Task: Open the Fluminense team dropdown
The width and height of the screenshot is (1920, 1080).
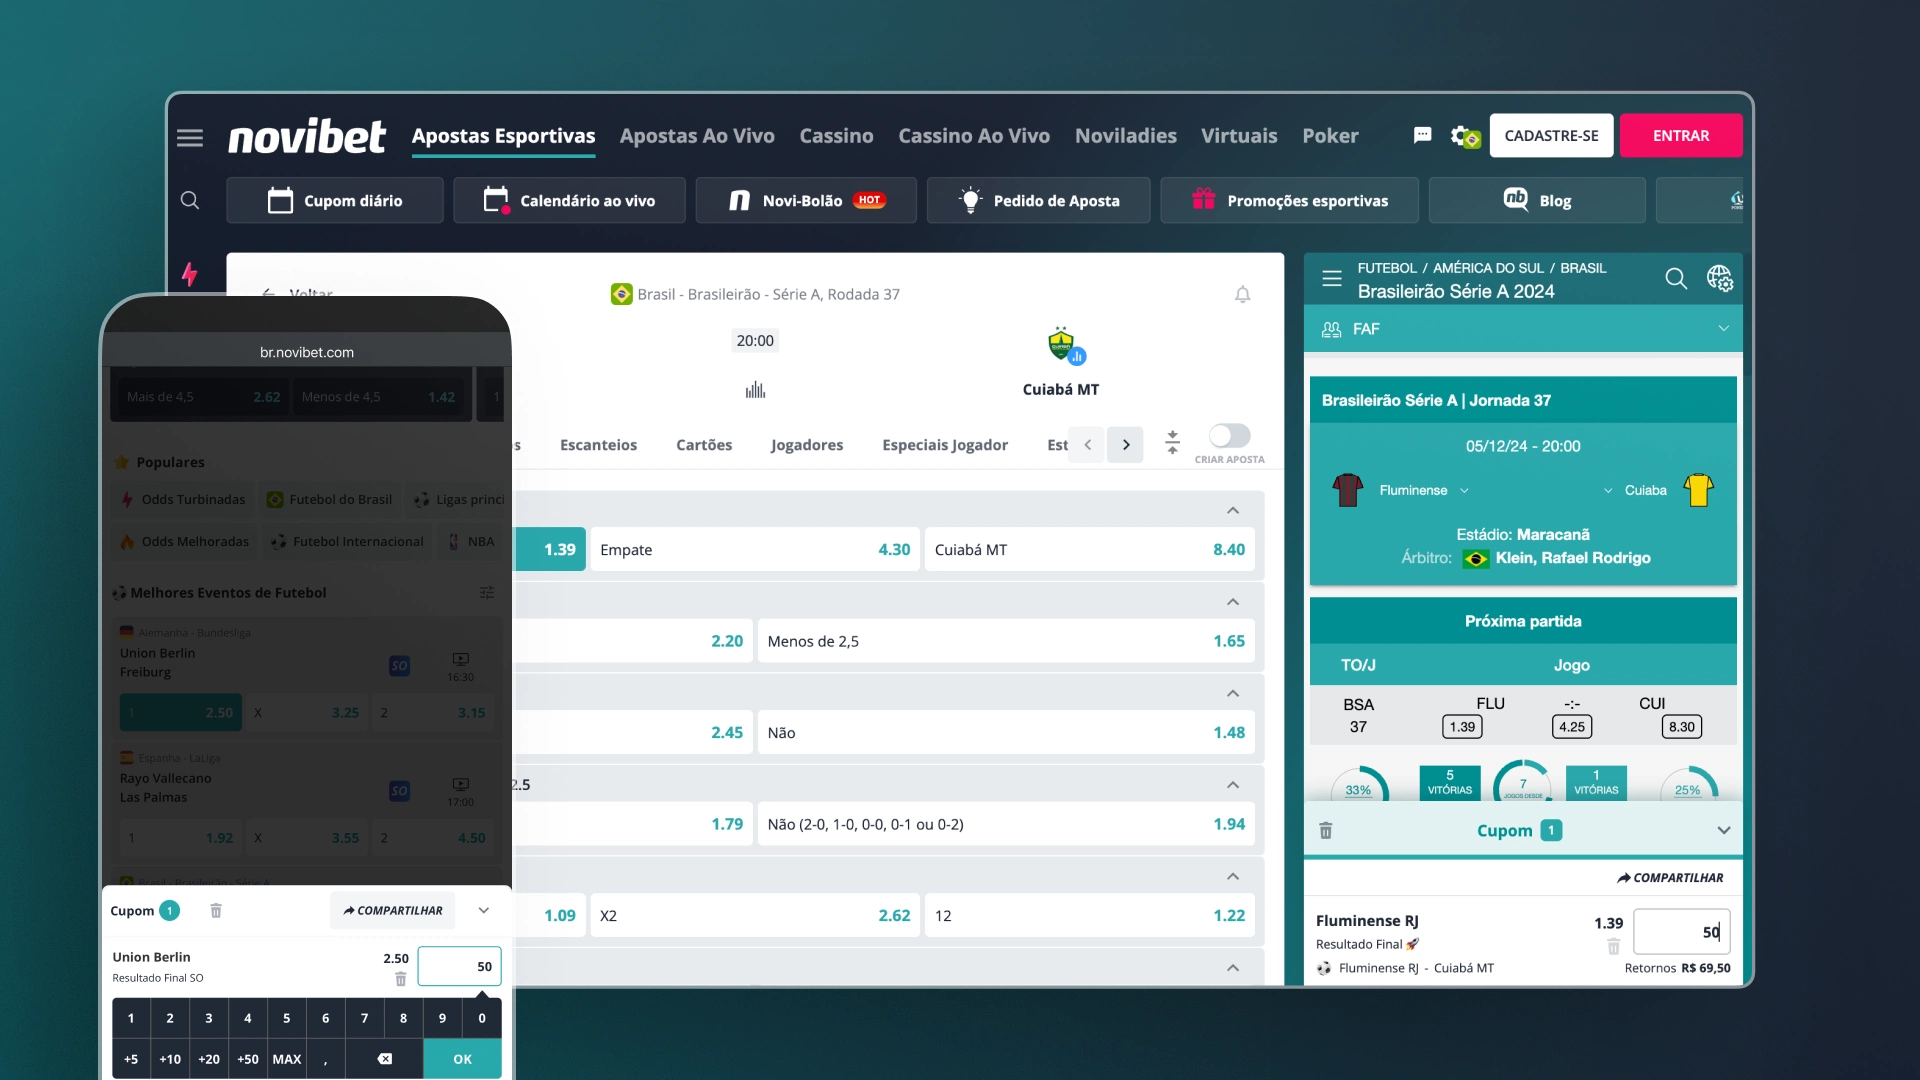Action: pos(1464,491)
